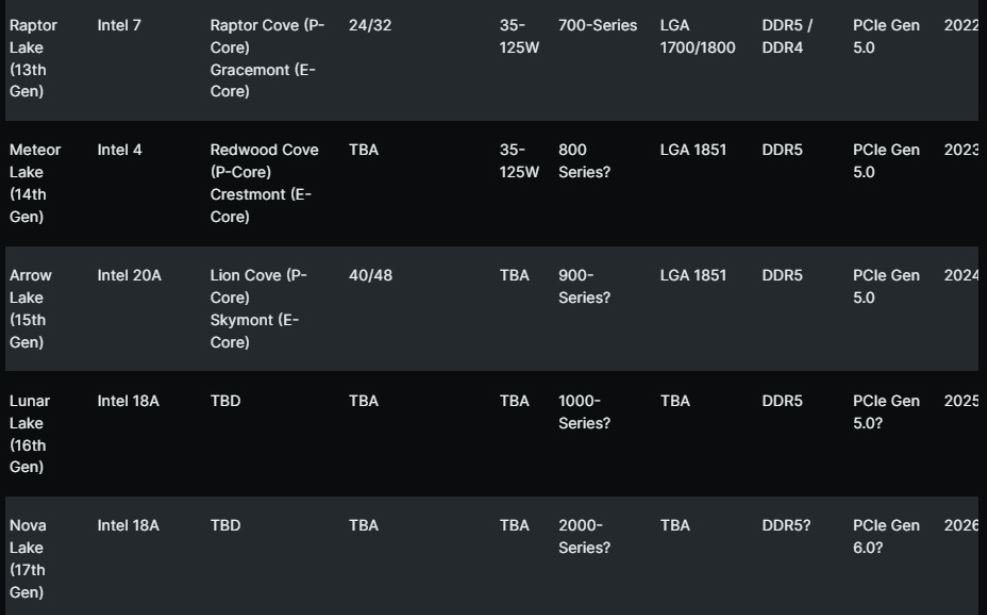Screen dimensions: 987x615
Task: Select the Raptor Cove / Gracemont cell
Action: point(267,59)
